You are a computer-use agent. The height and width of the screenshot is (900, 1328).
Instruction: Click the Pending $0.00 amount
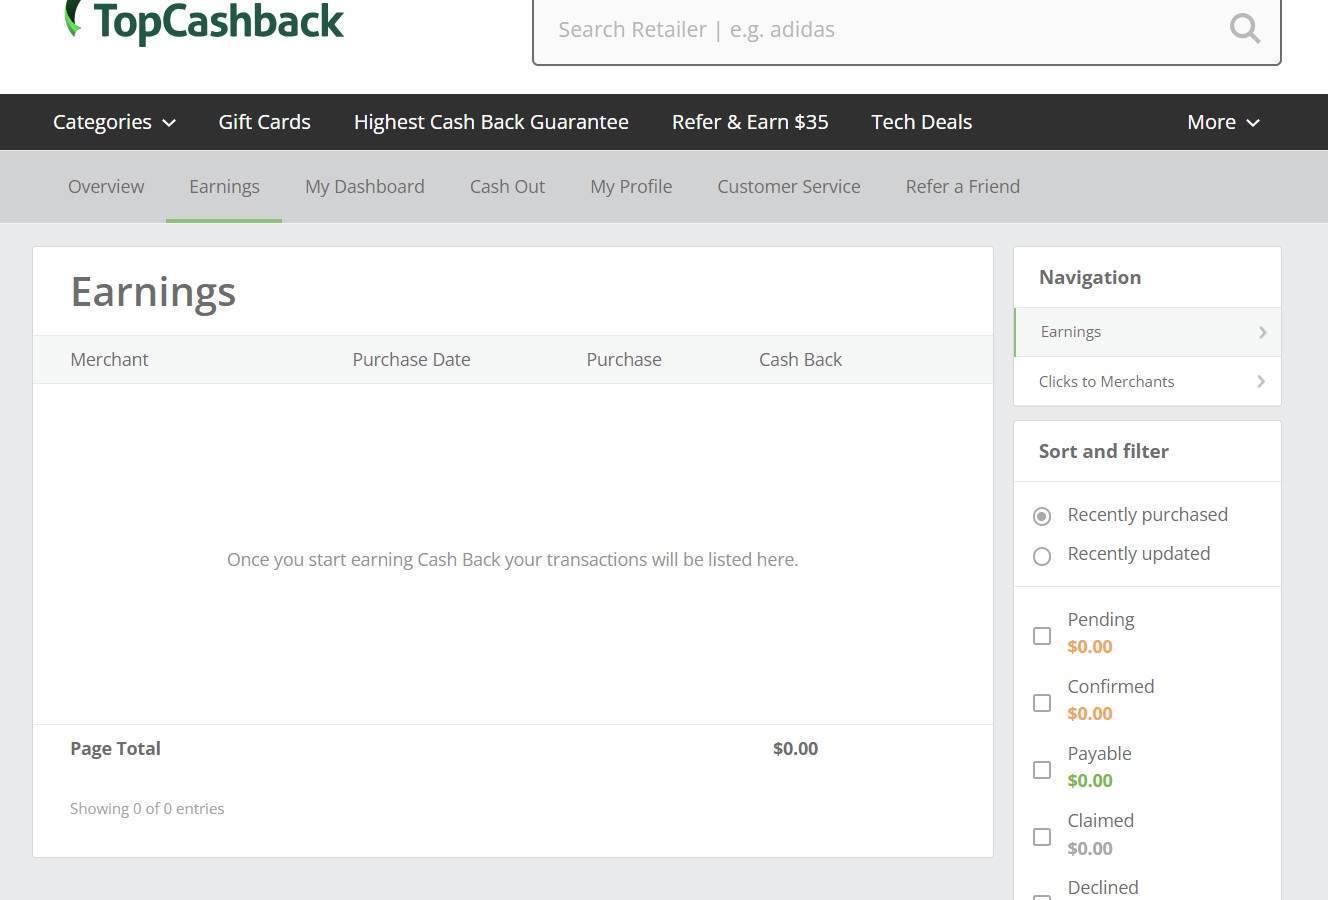tap(1090, 646)
